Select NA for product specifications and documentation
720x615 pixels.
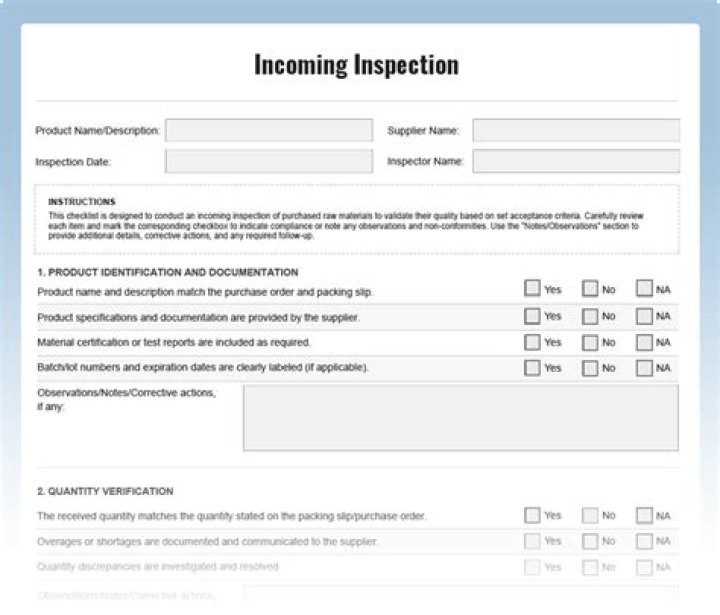click(644, 316)
